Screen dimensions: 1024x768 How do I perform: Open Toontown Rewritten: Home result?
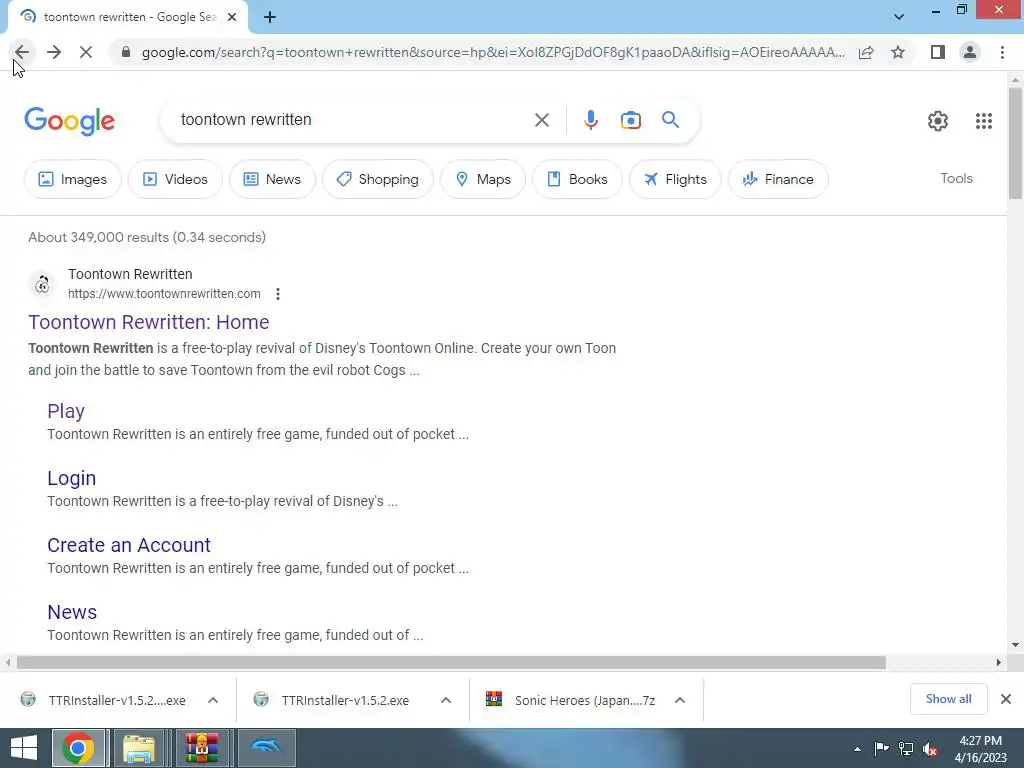(x=149, y=322)
